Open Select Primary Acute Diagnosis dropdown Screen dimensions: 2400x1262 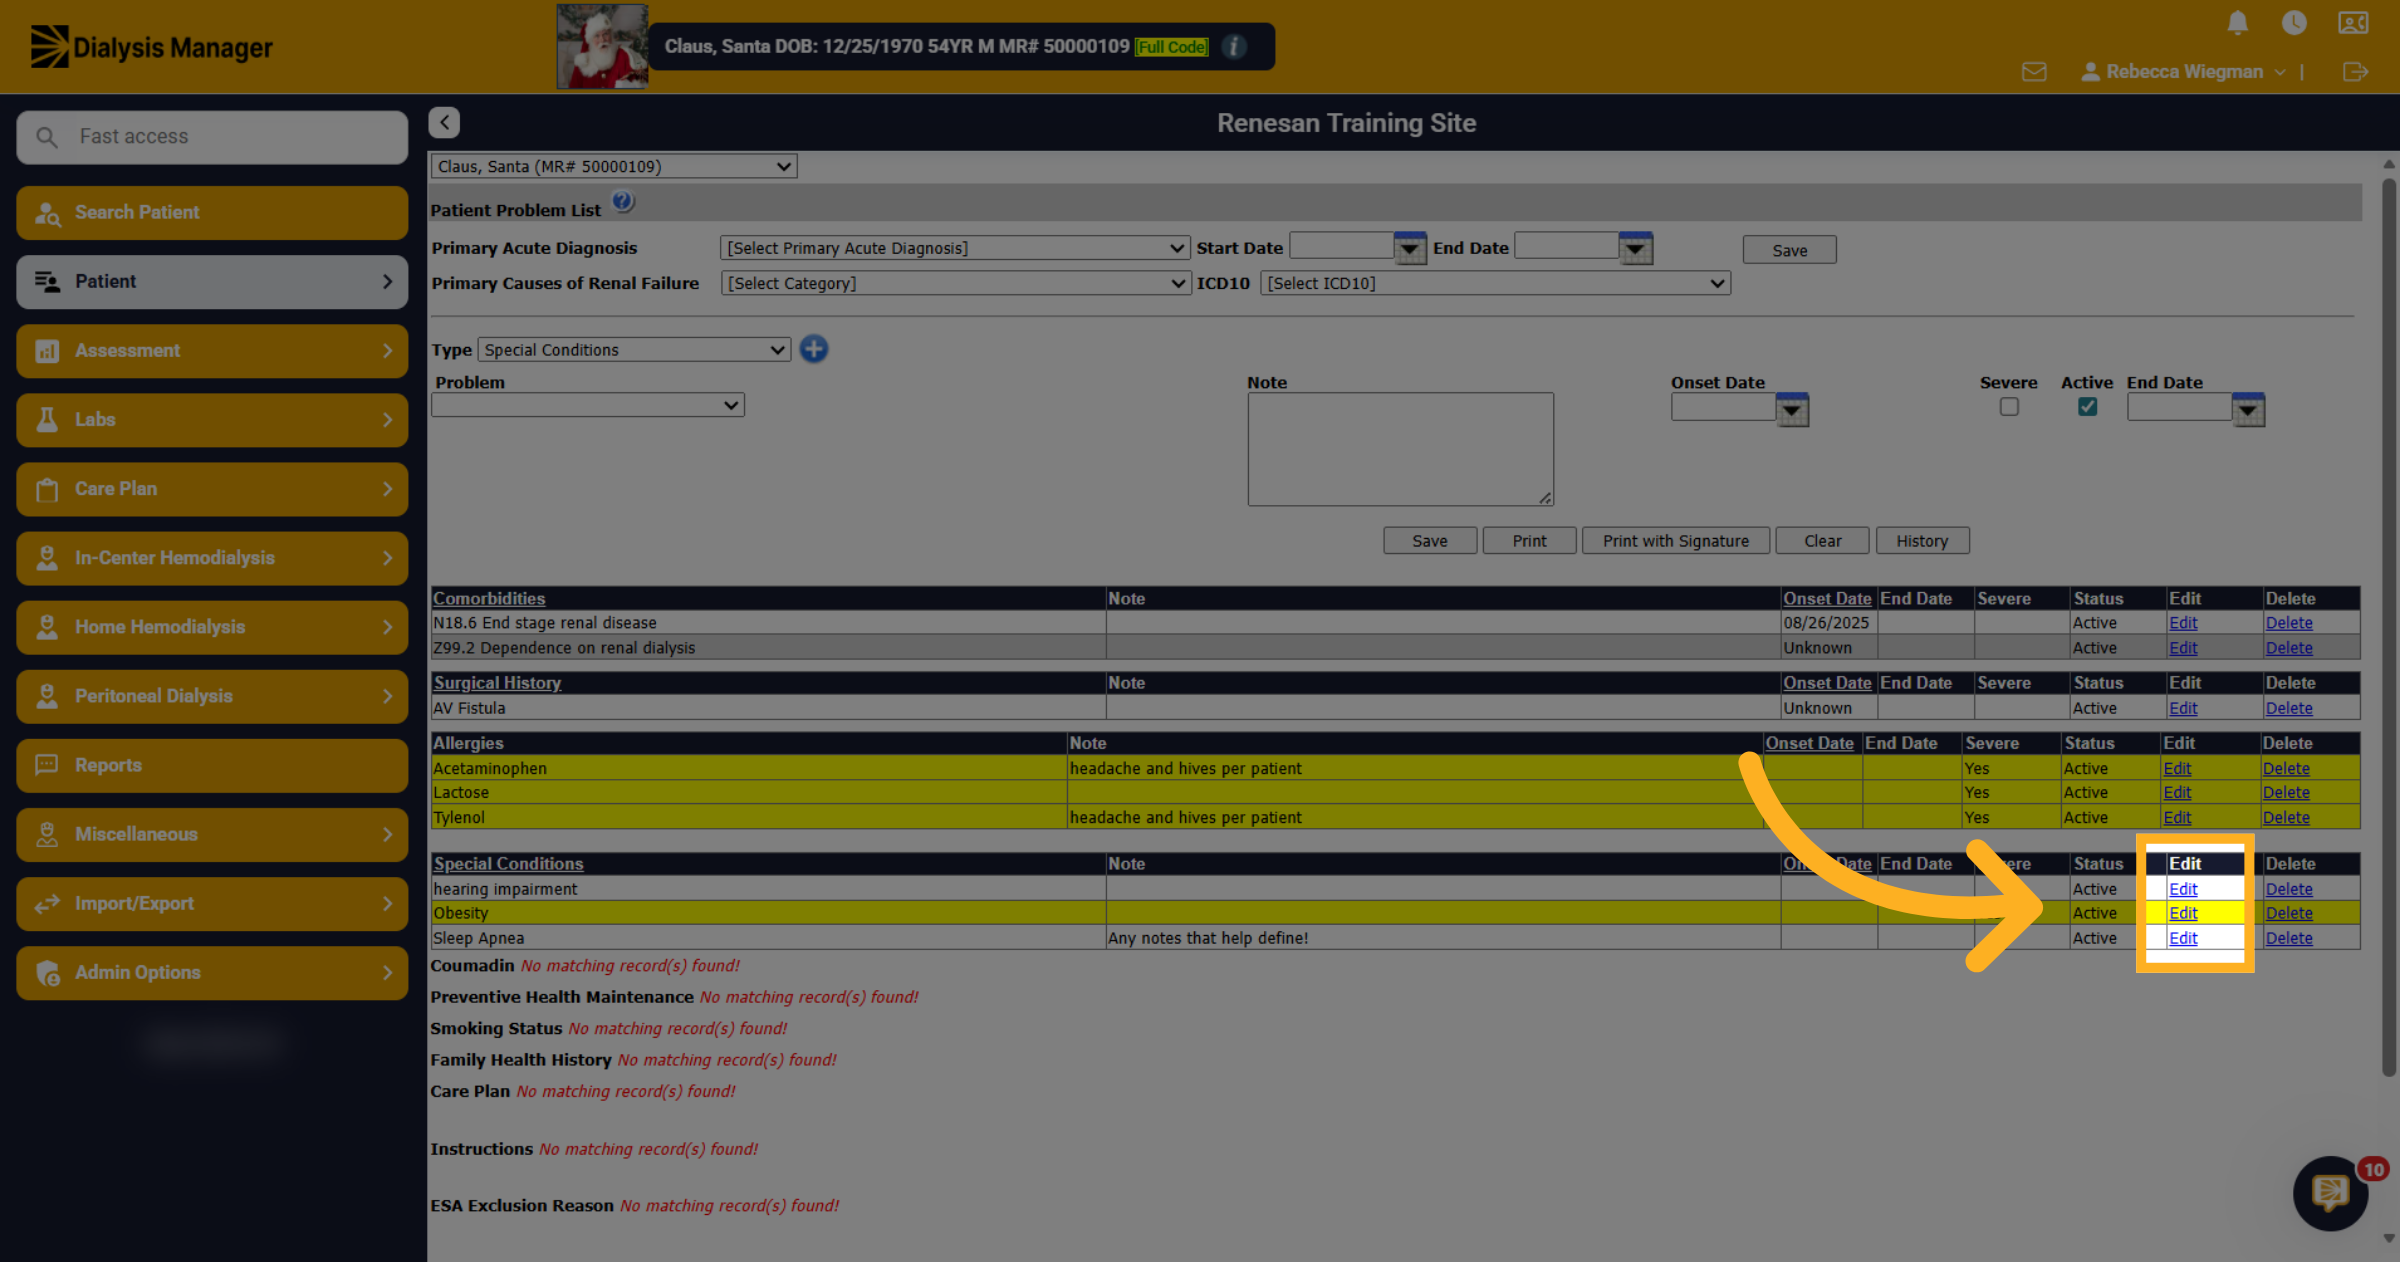(955, 248)
